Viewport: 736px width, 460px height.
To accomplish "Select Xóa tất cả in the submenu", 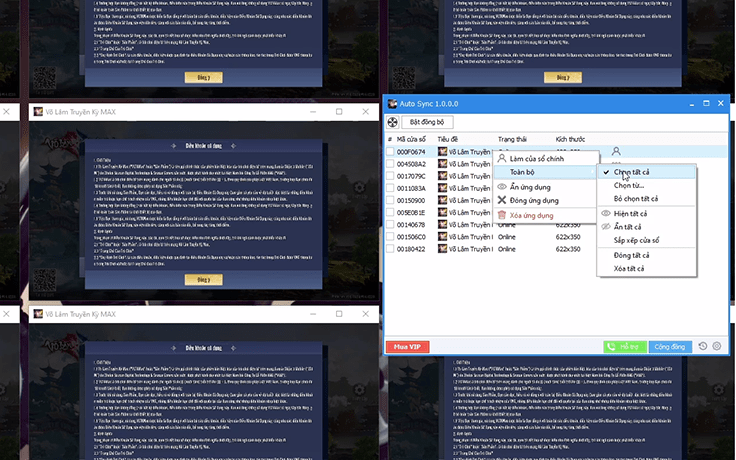I will 646,268.
